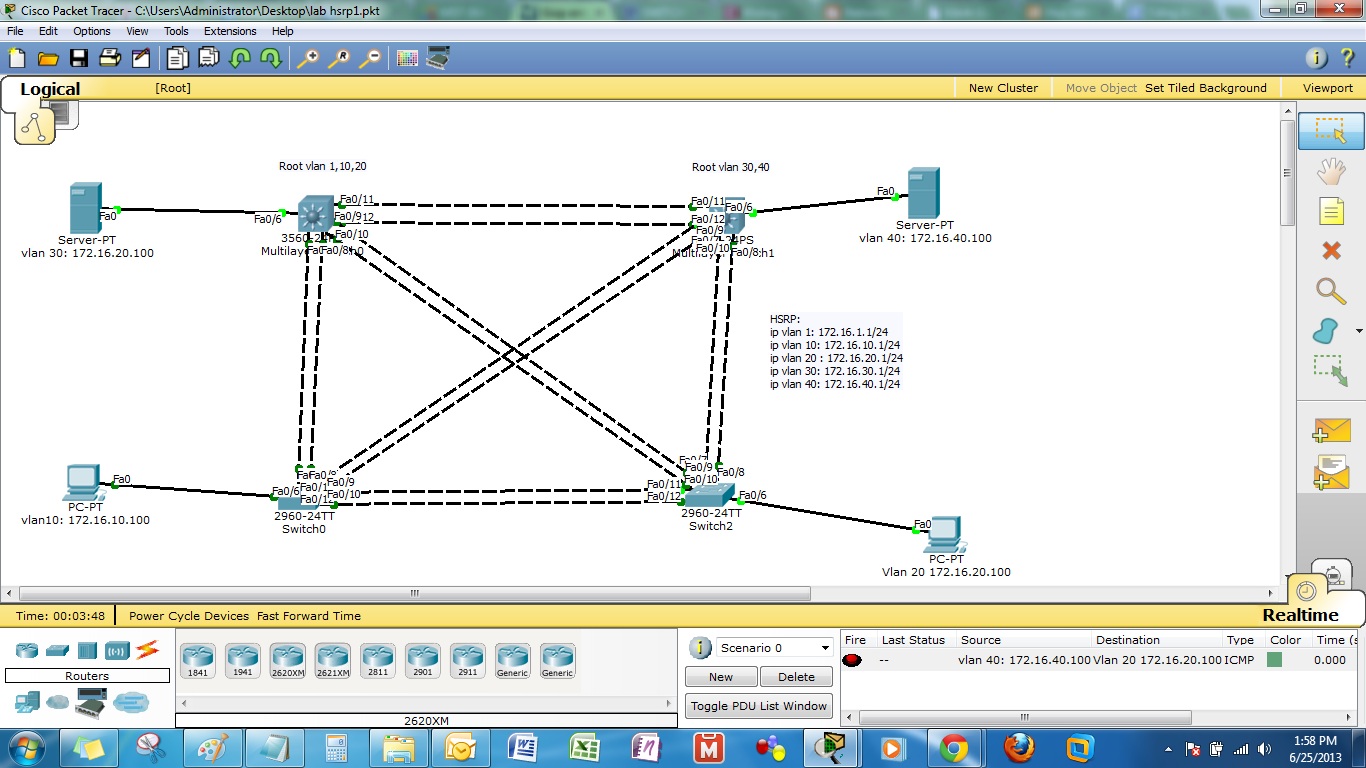Open the Extensions menu
Viewport: 1366px width, 768px height.
tap(230, 31)
